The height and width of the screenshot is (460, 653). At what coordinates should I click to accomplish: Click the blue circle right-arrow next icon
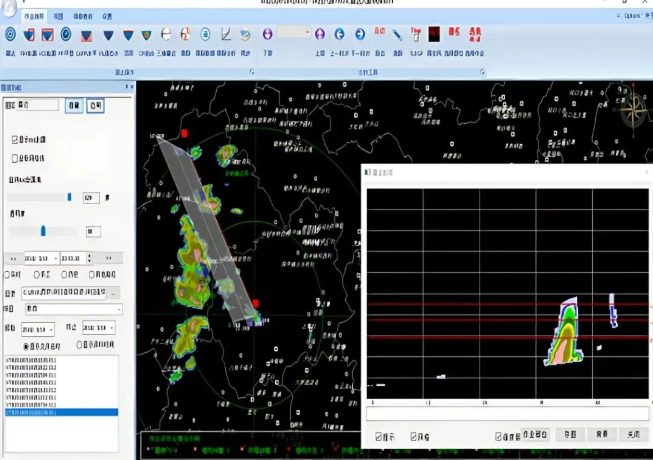[x=360, y=34]
